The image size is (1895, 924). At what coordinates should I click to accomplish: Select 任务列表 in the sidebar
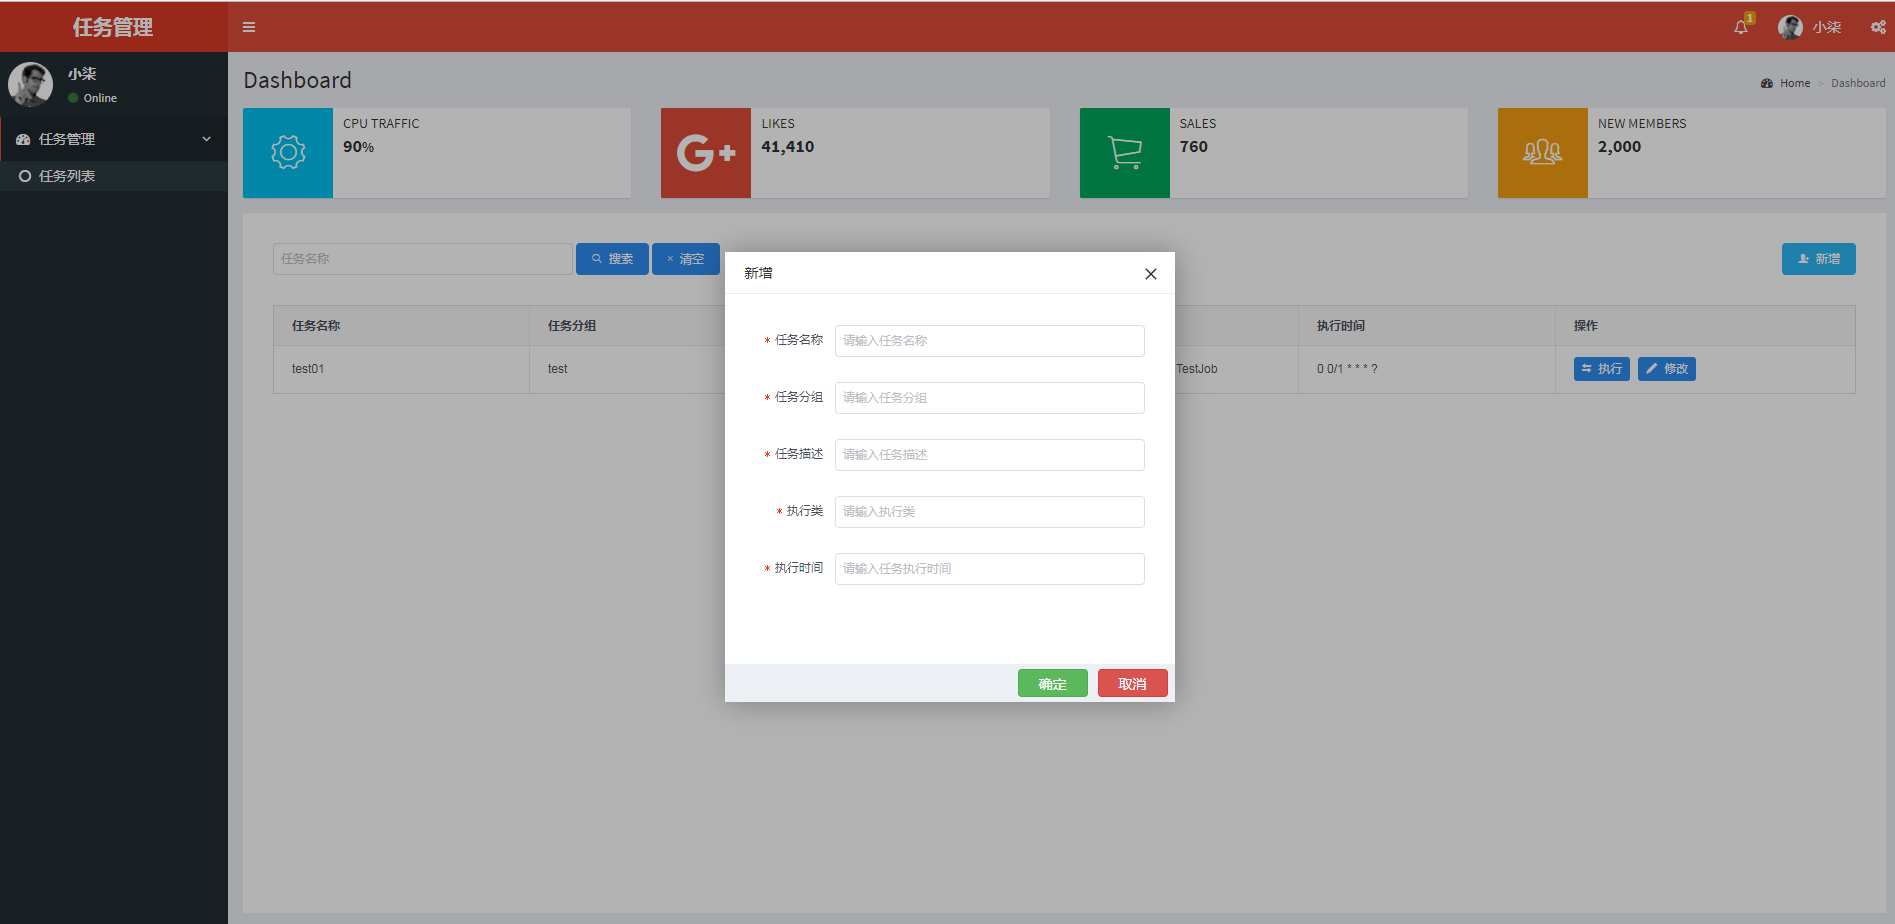point(66,176)
